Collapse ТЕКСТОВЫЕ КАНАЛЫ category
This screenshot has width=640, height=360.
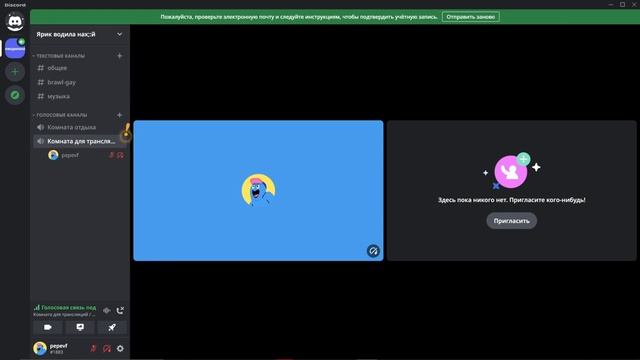click(60, 56)
